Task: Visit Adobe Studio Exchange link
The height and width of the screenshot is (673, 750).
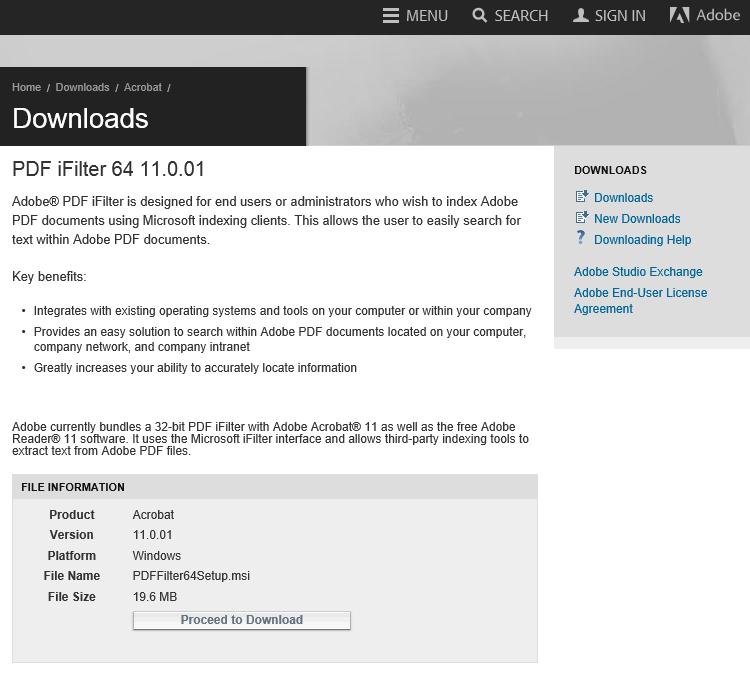Action: tap(638, 272)
